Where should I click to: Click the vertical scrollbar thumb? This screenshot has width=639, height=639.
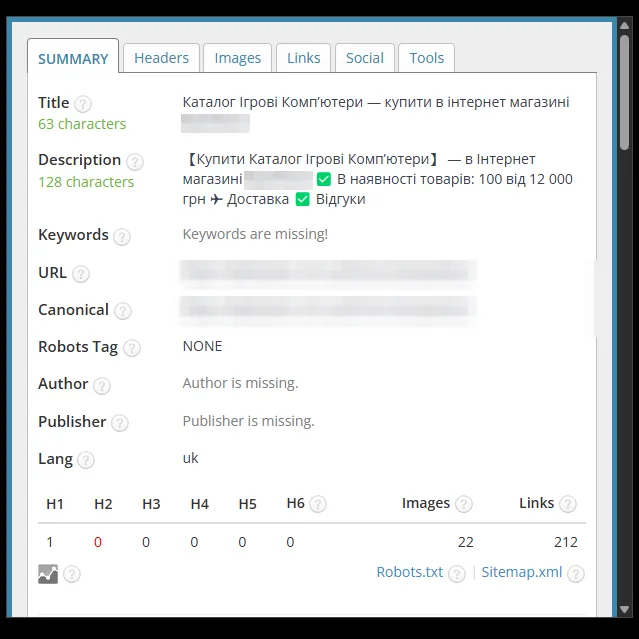coord(625,93)
